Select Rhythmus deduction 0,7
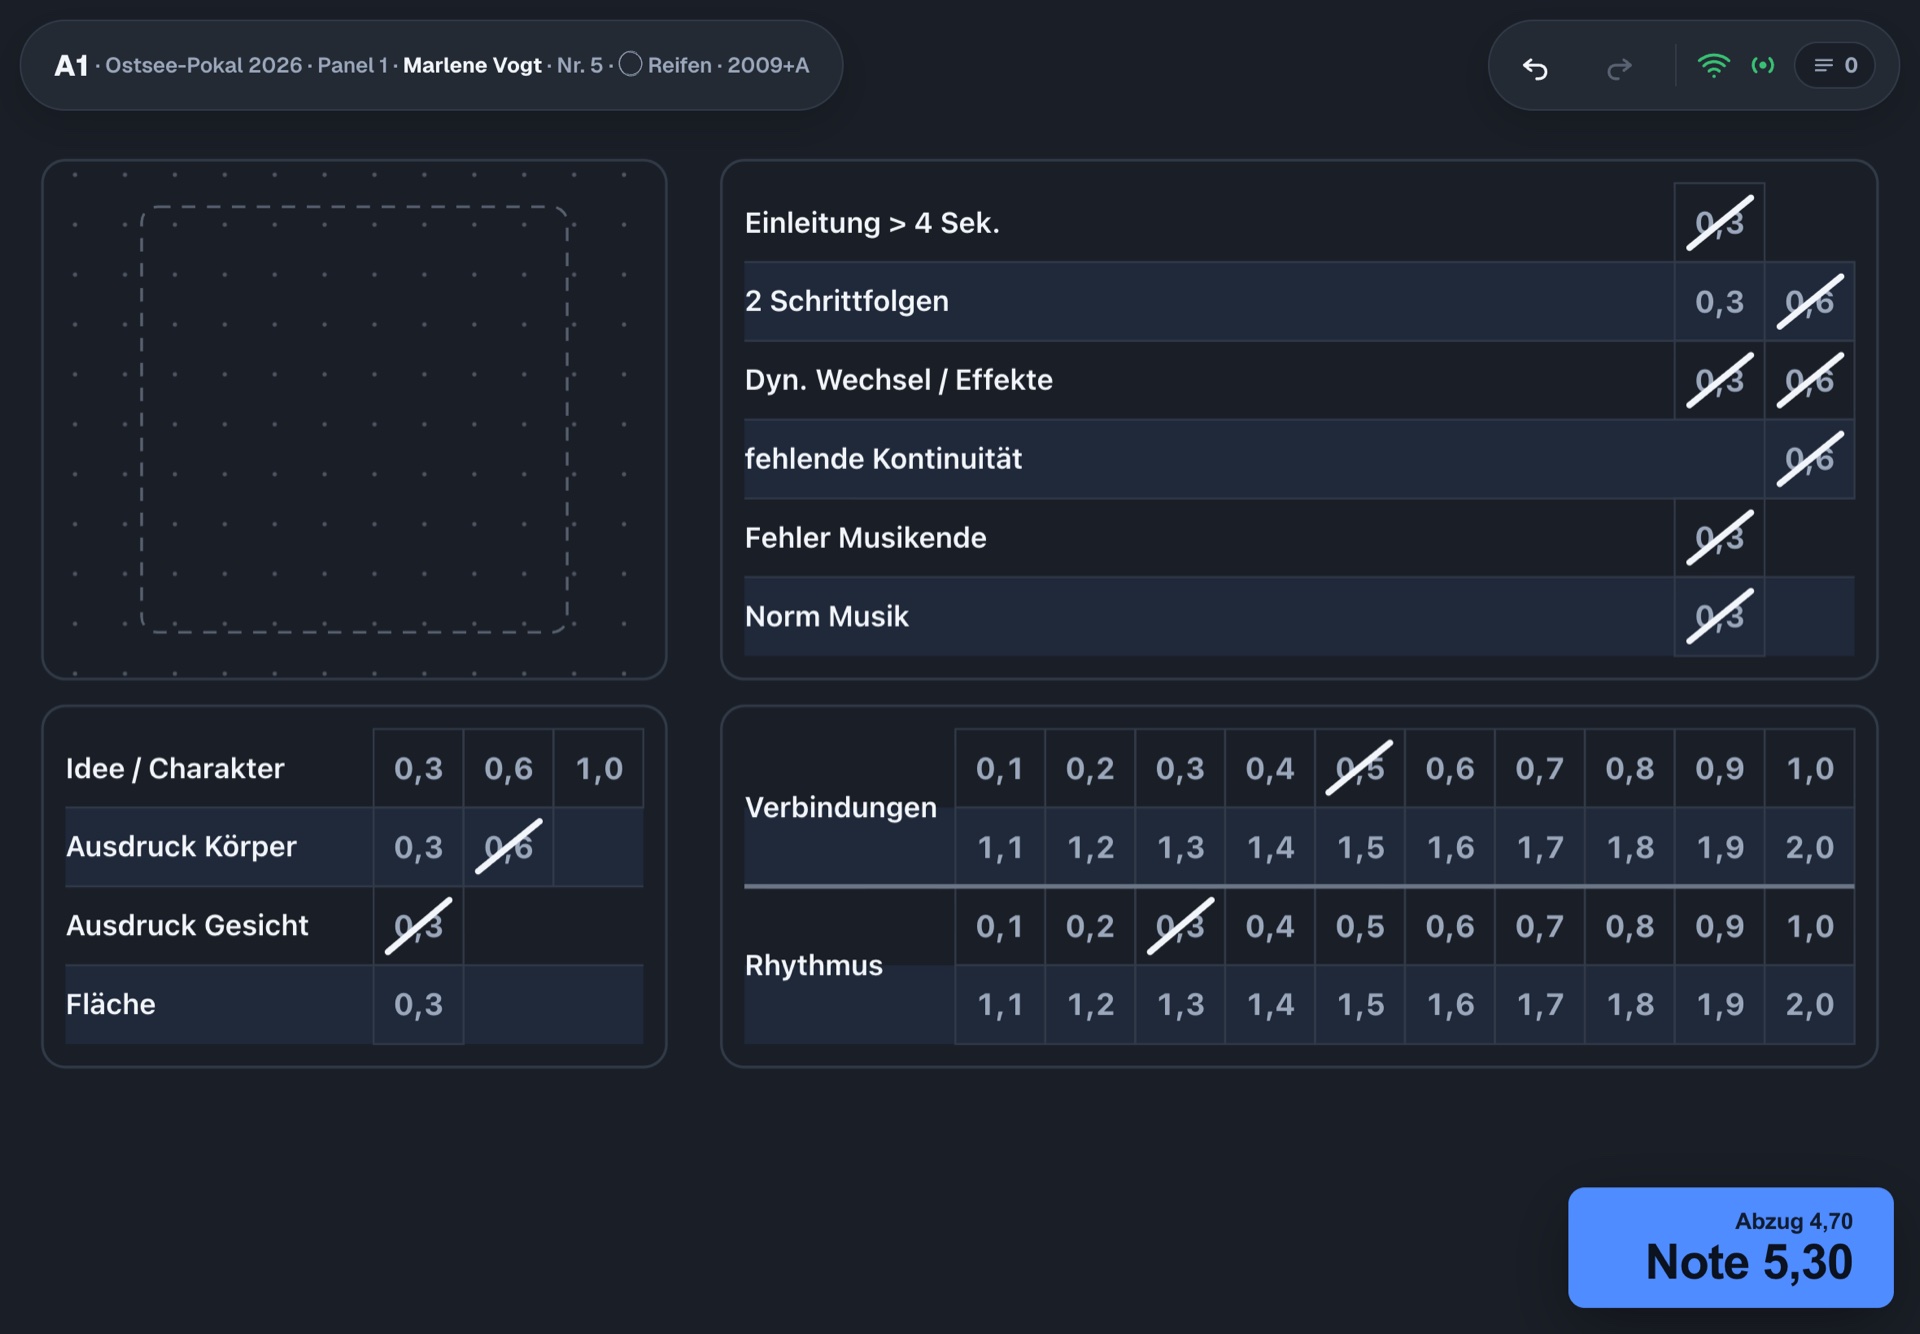The height and width of the screenshot is (1334, 1920). click(1540, 926)
